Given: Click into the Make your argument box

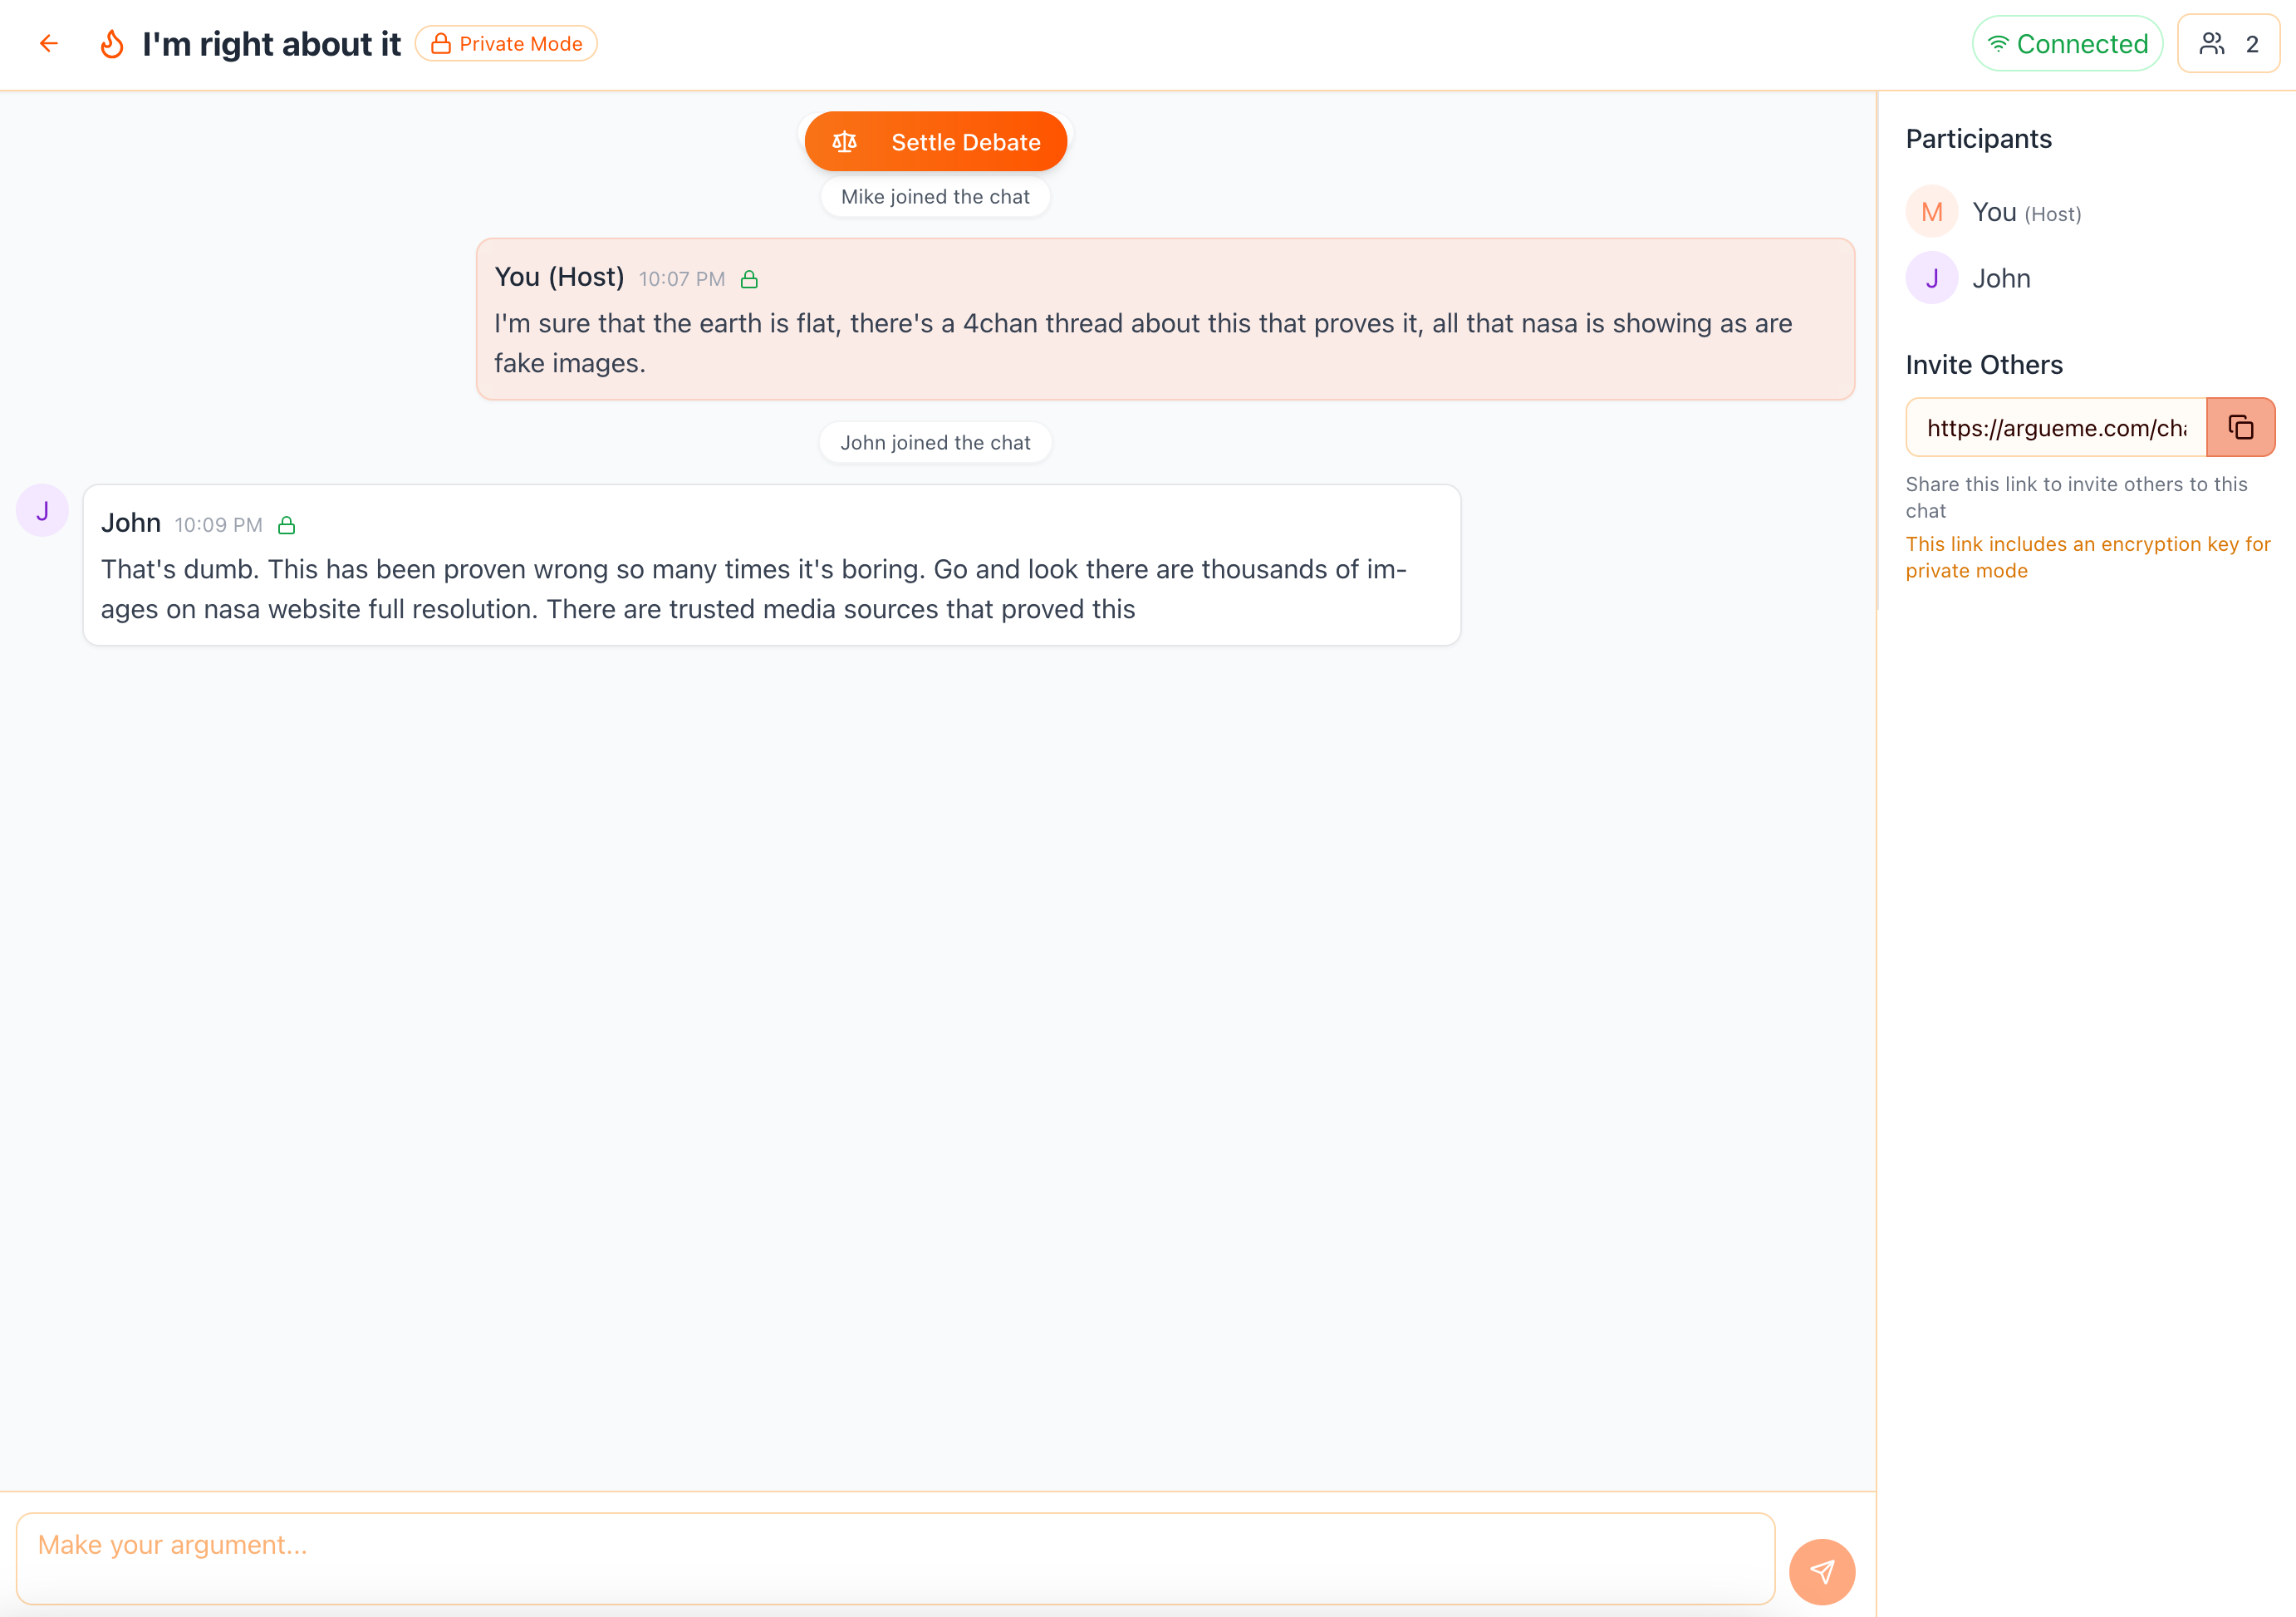Looking at the screenshot, I should click(895, 1557).
